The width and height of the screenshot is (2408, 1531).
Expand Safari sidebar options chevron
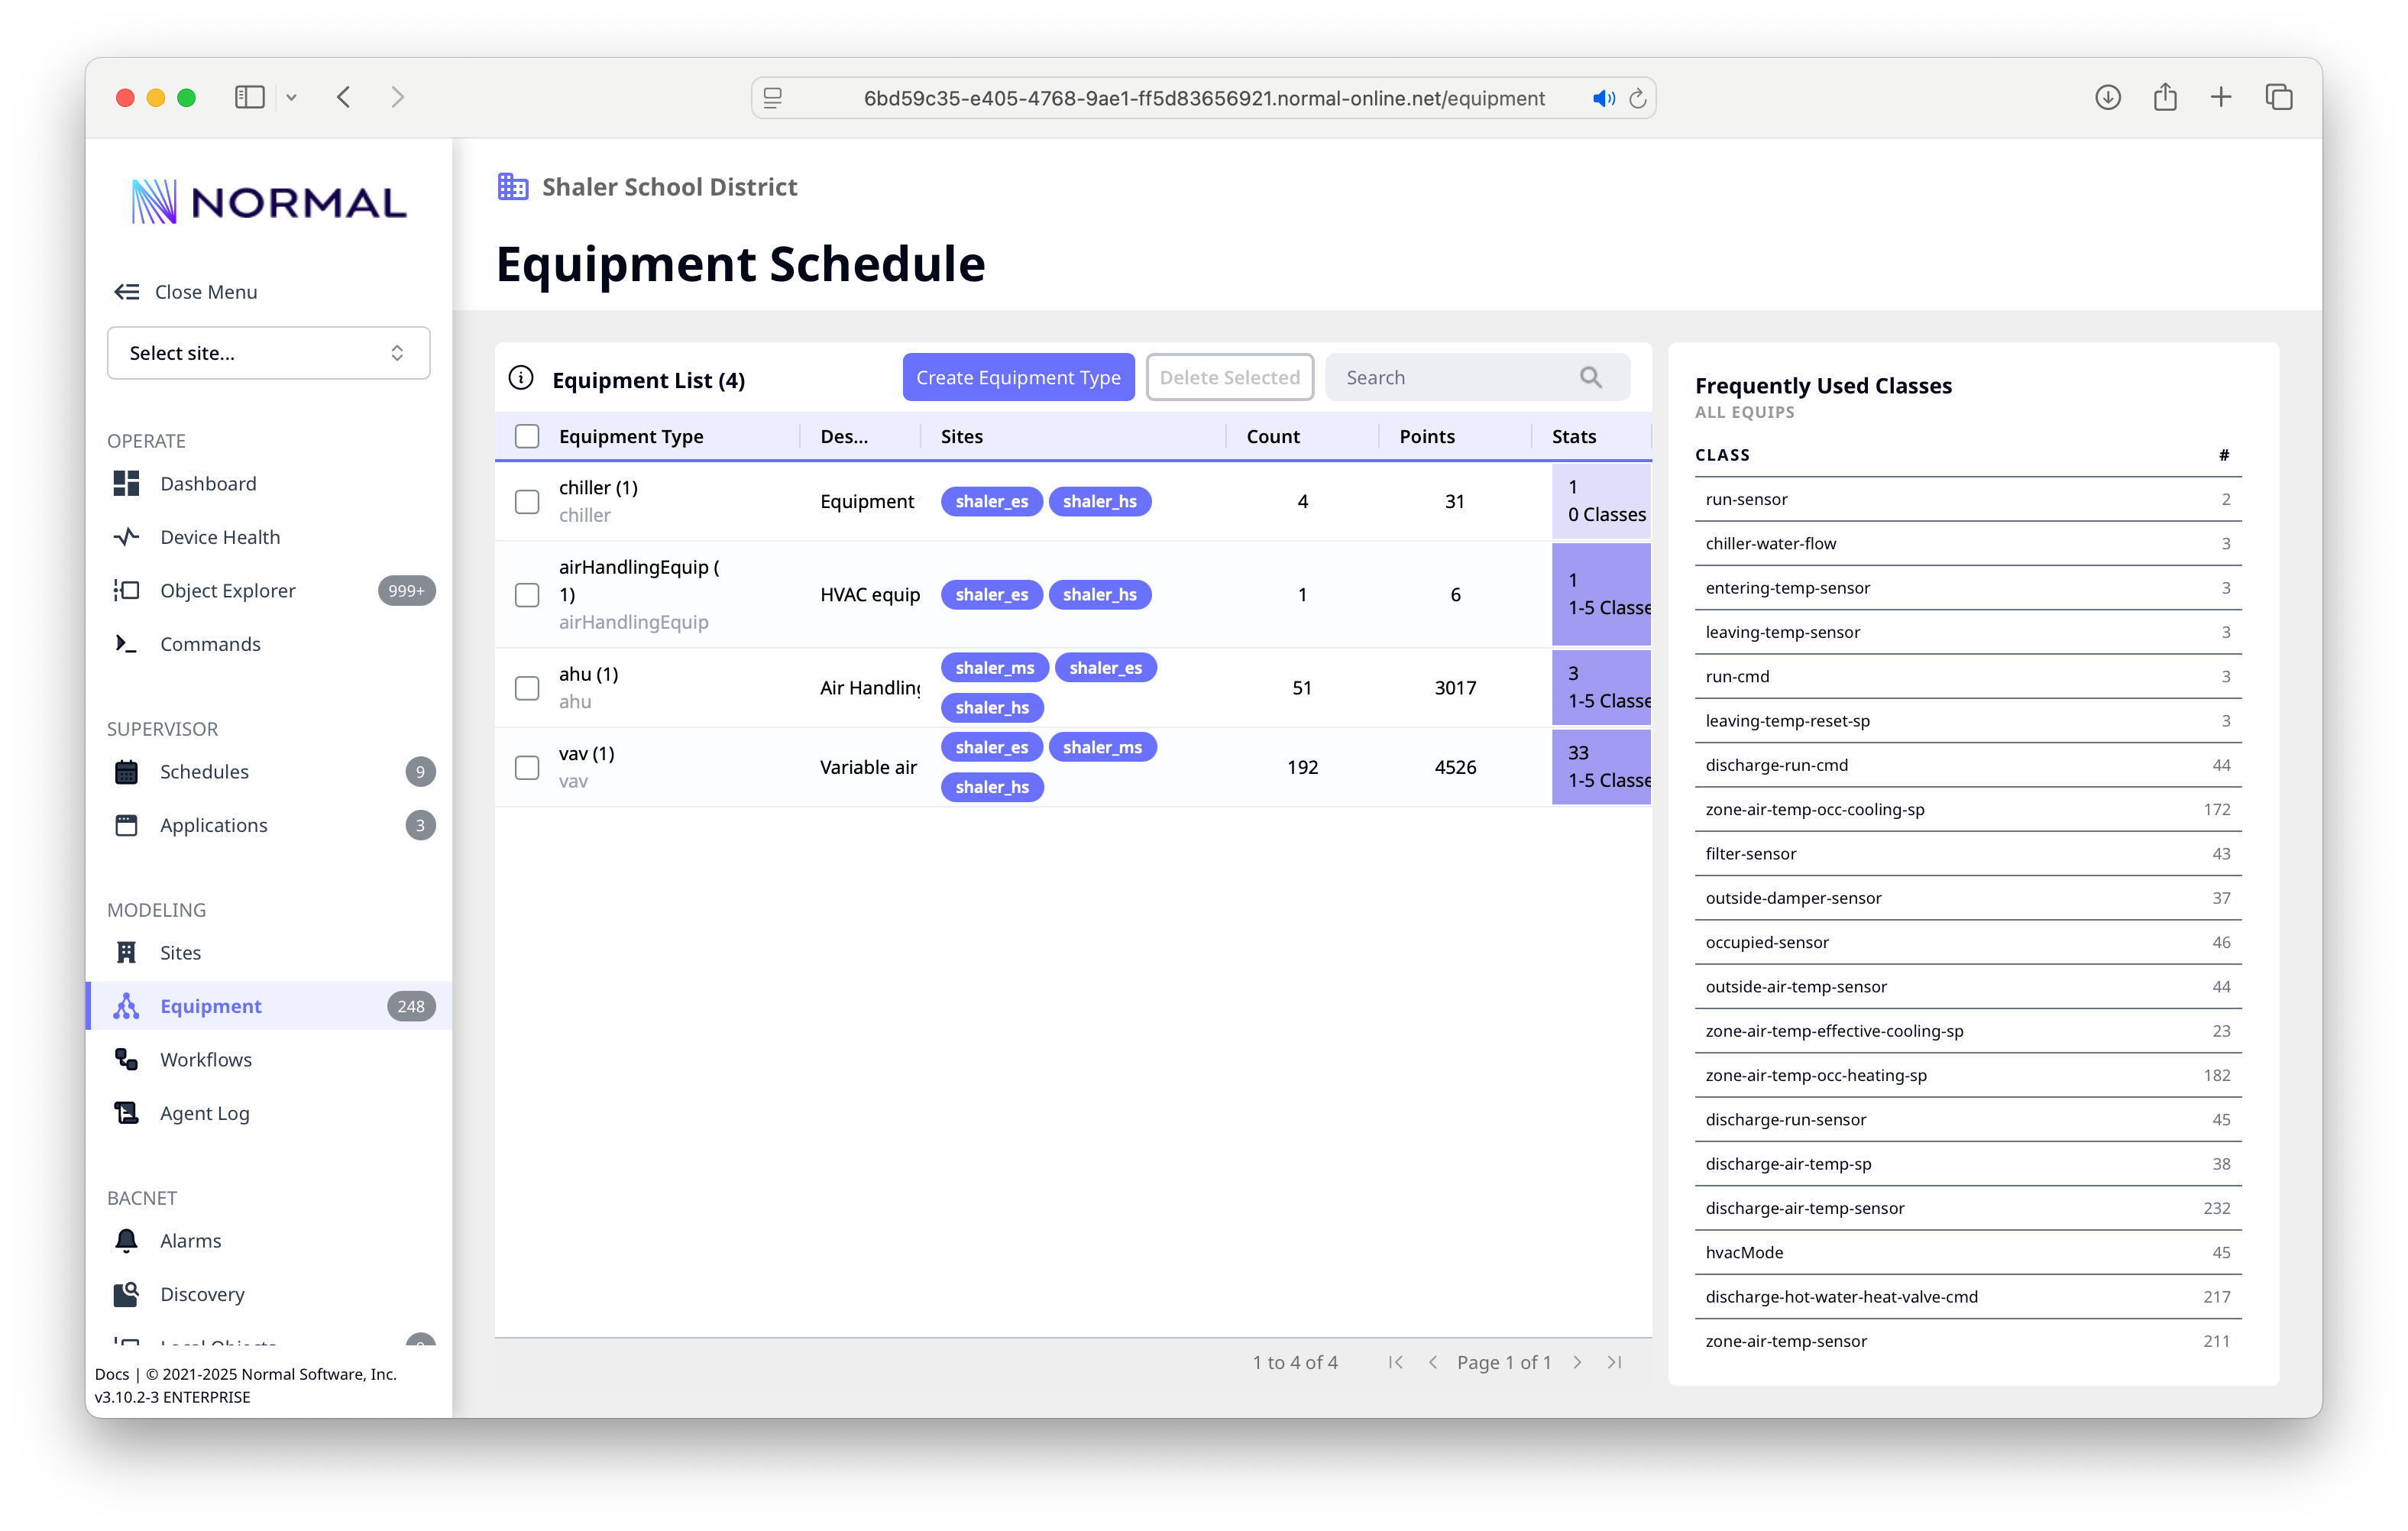pos(291,97)
